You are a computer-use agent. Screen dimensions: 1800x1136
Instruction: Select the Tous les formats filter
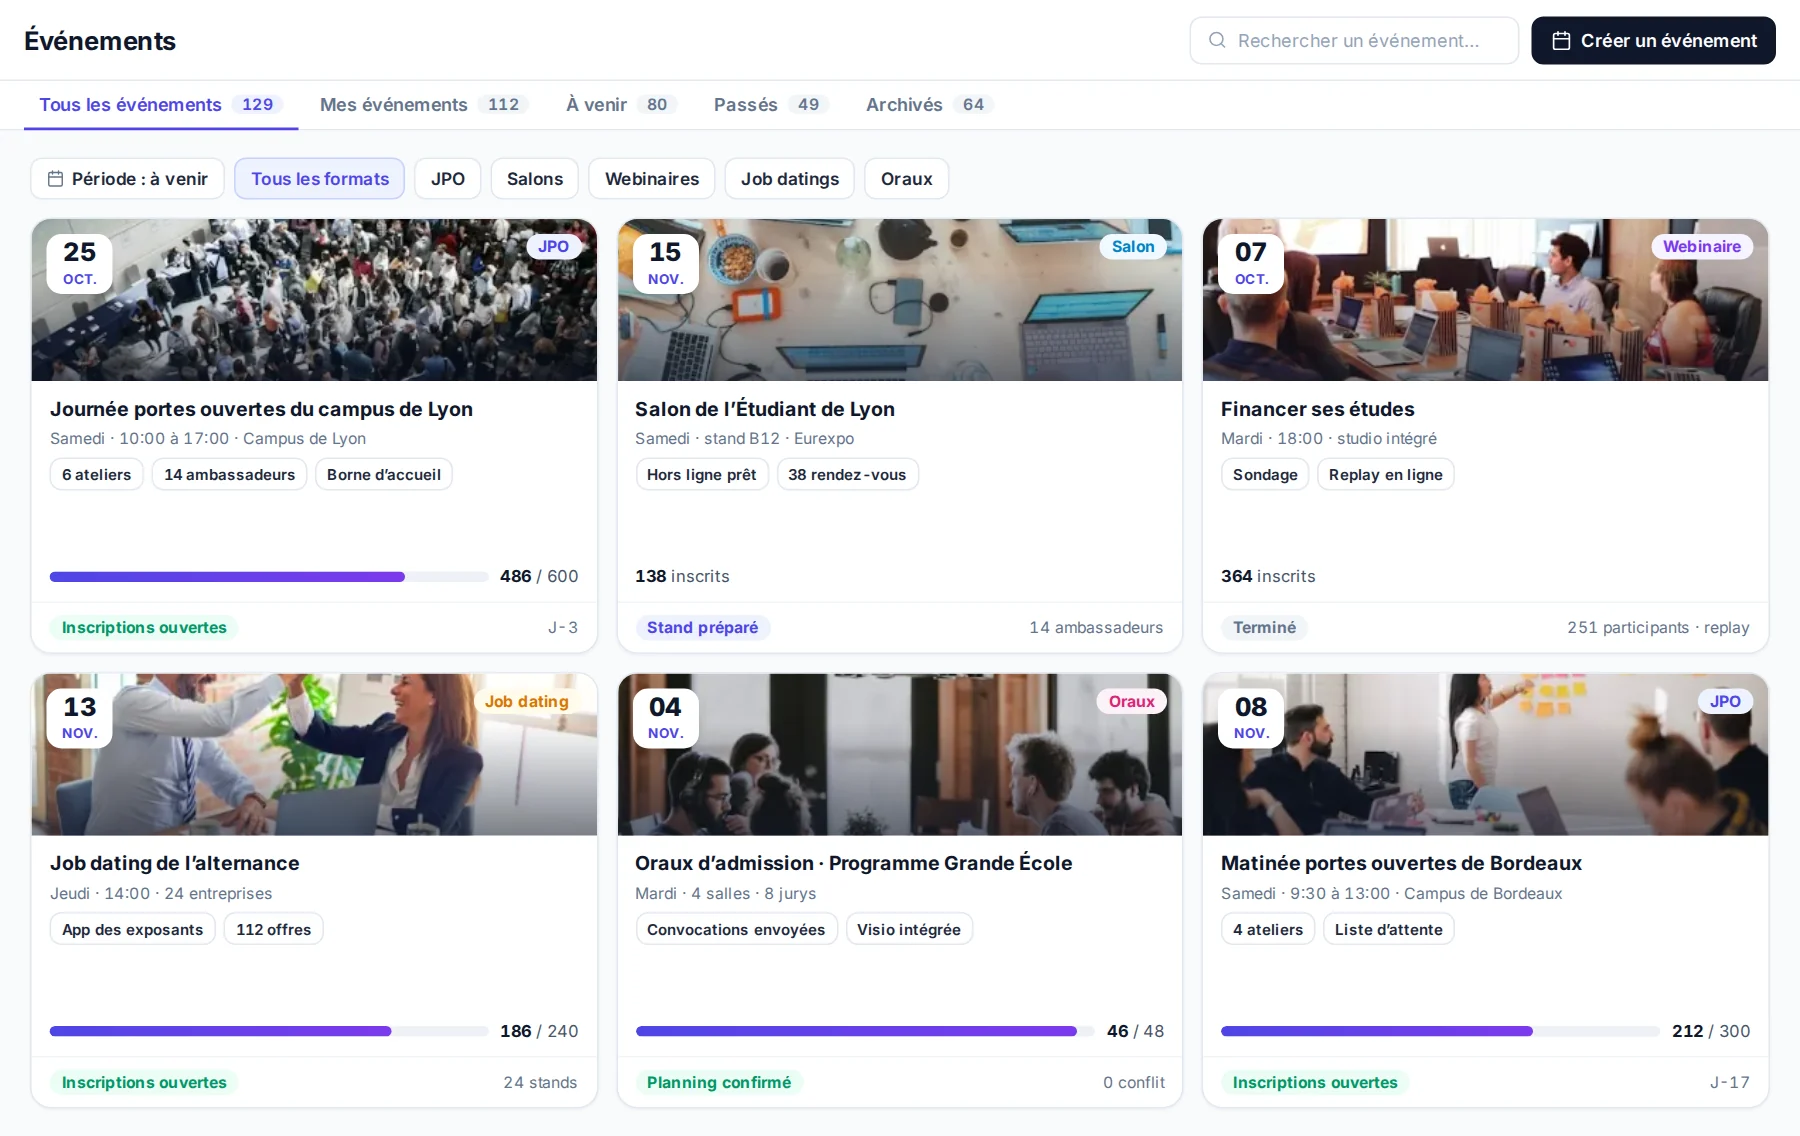pyautogui.click(x=320, y=179)
